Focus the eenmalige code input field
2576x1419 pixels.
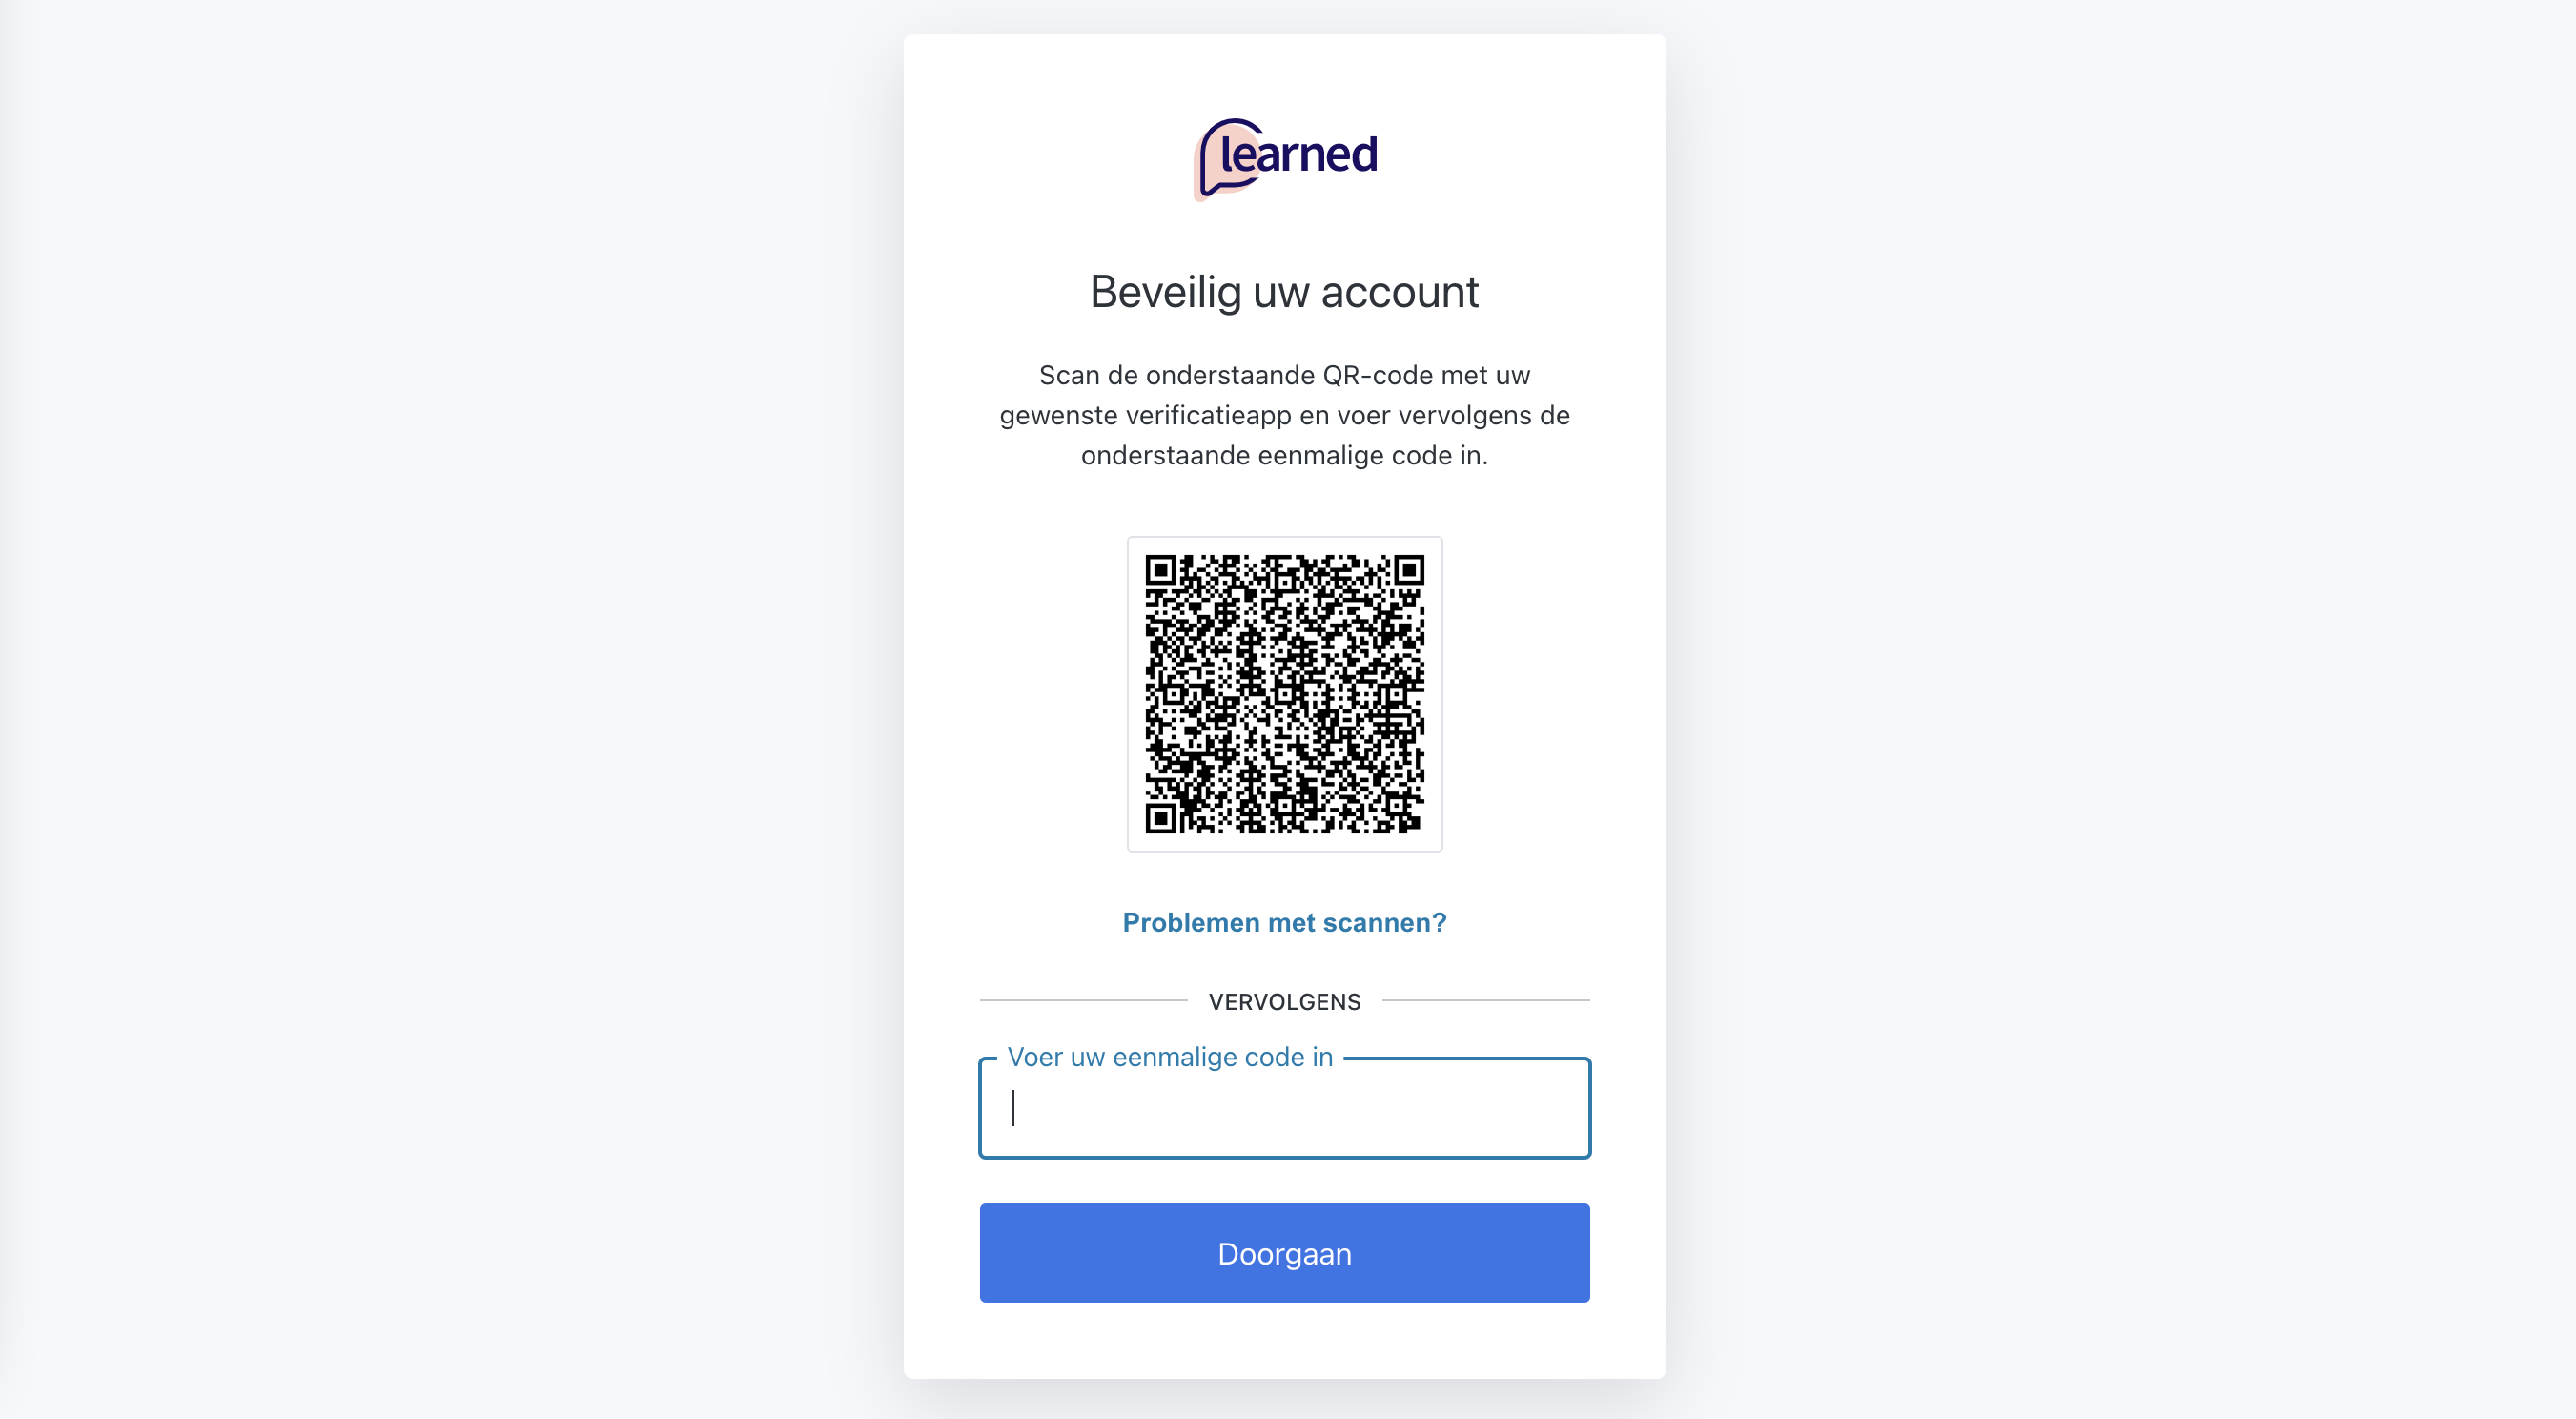click(1284, 1109)
